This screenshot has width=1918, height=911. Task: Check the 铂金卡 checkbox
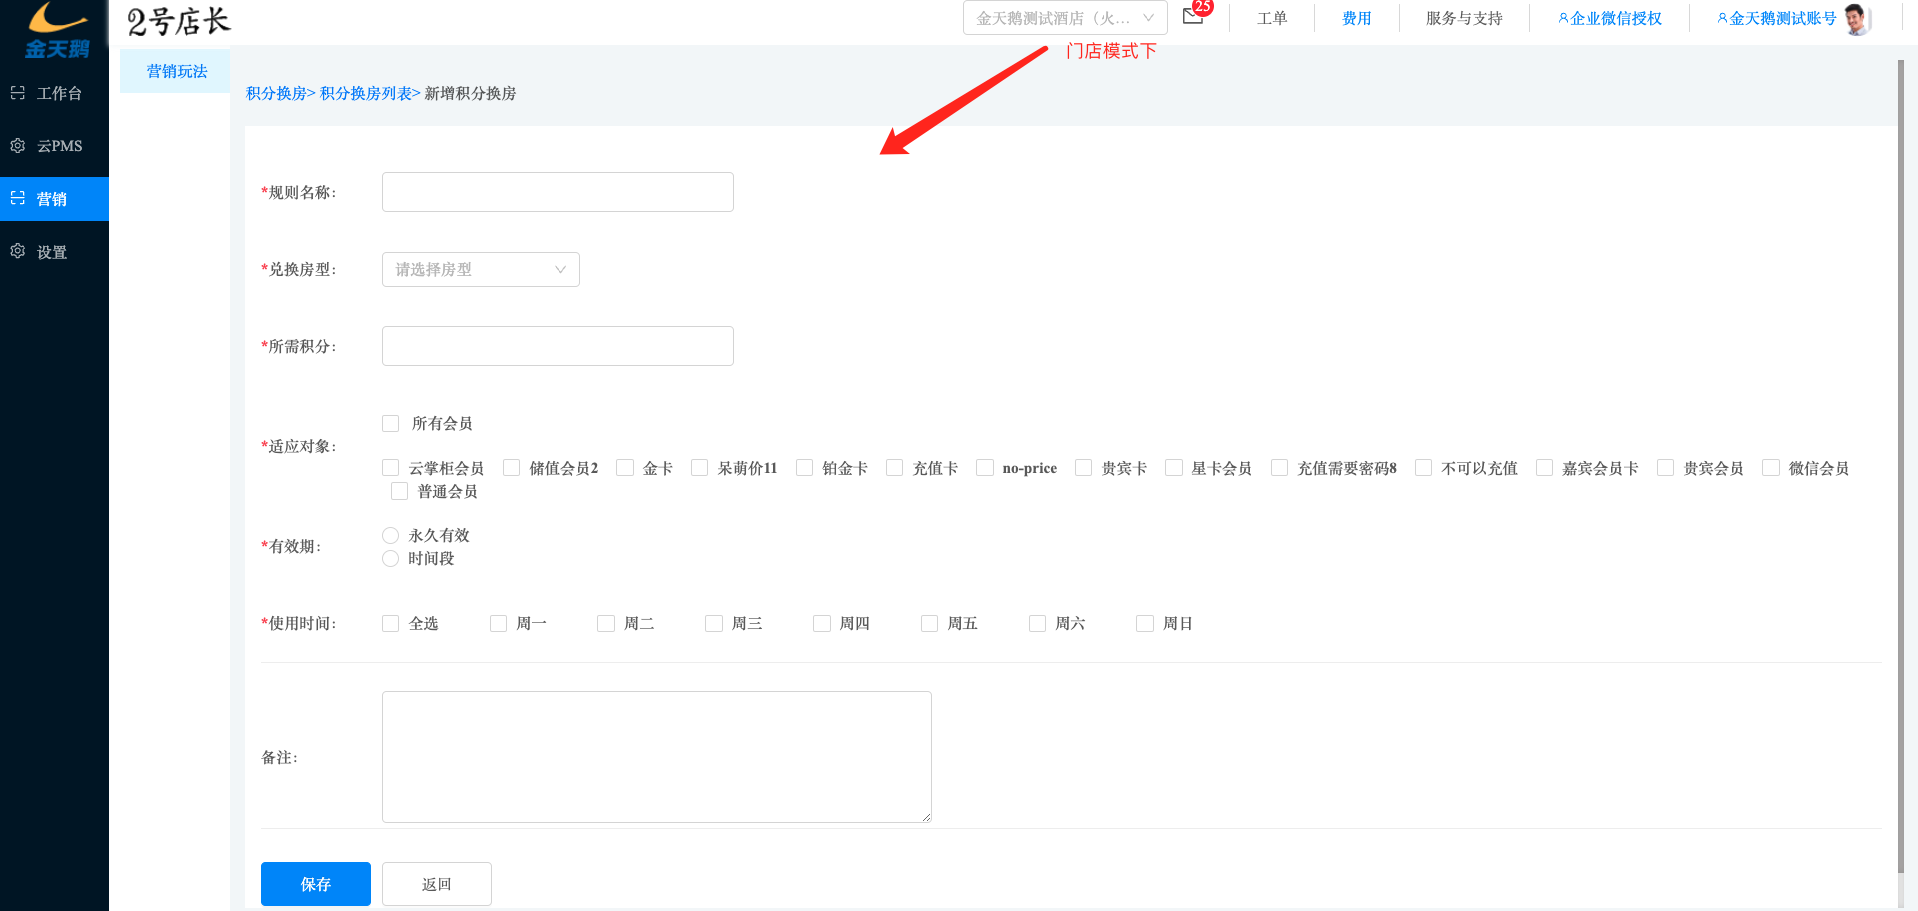coord(804,468)
